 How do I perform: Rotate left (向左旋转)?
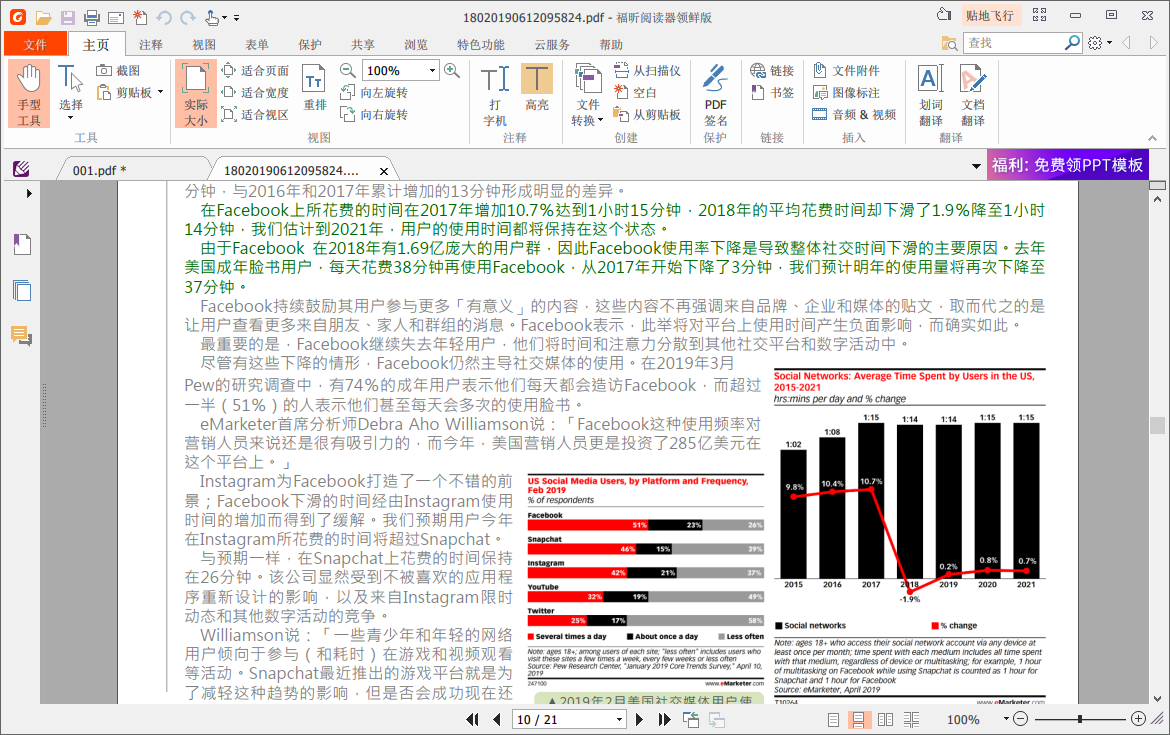374,93
